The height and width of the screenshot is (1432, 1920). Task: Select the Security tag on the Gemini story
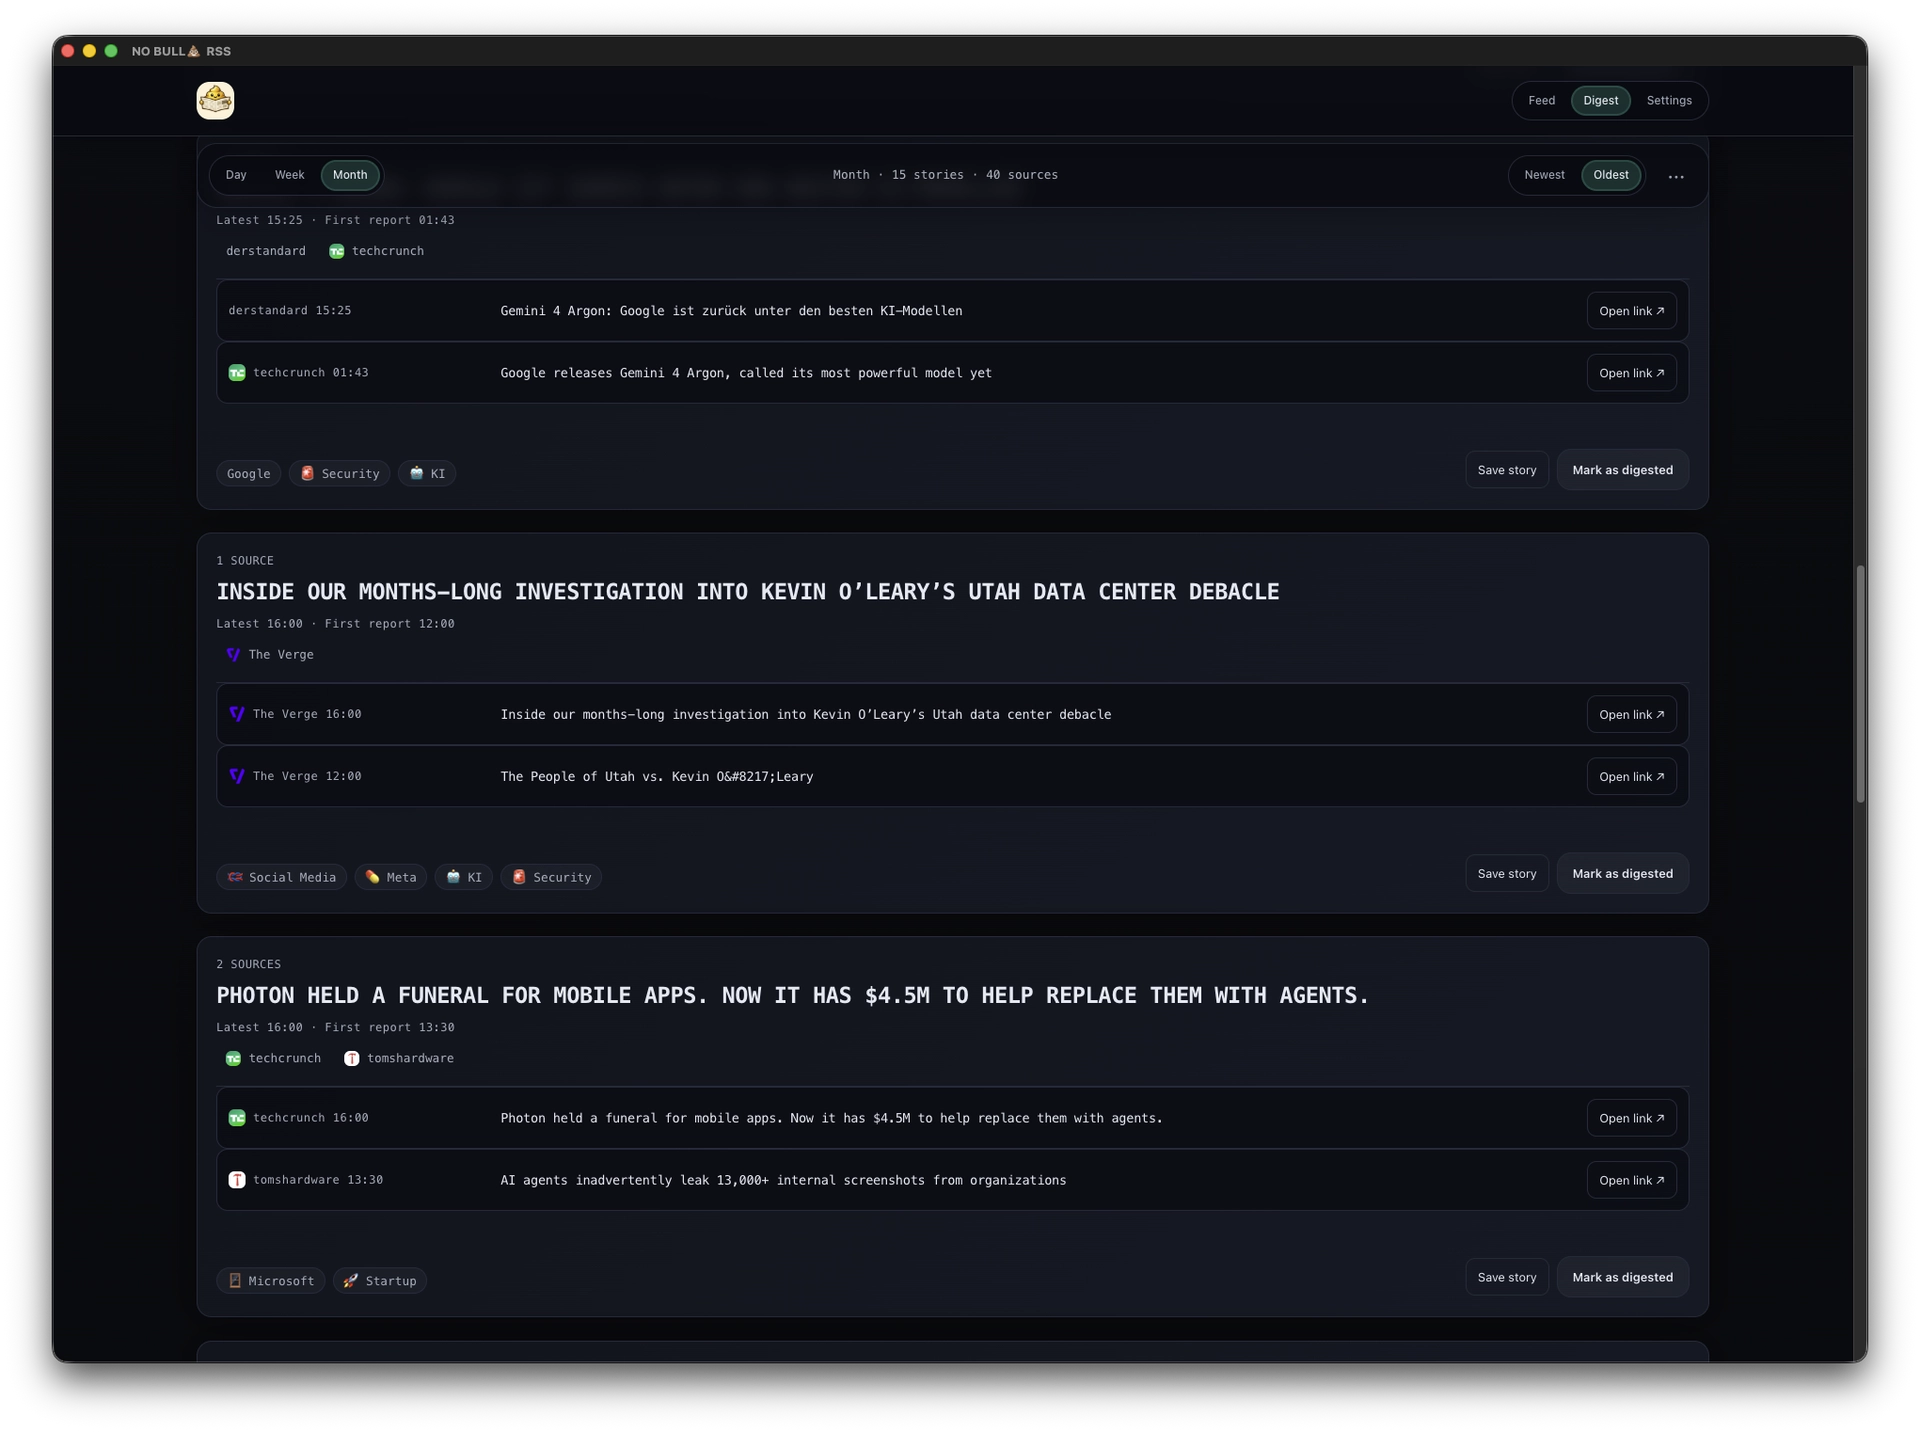pyautogui.click(x=340, y=473)
